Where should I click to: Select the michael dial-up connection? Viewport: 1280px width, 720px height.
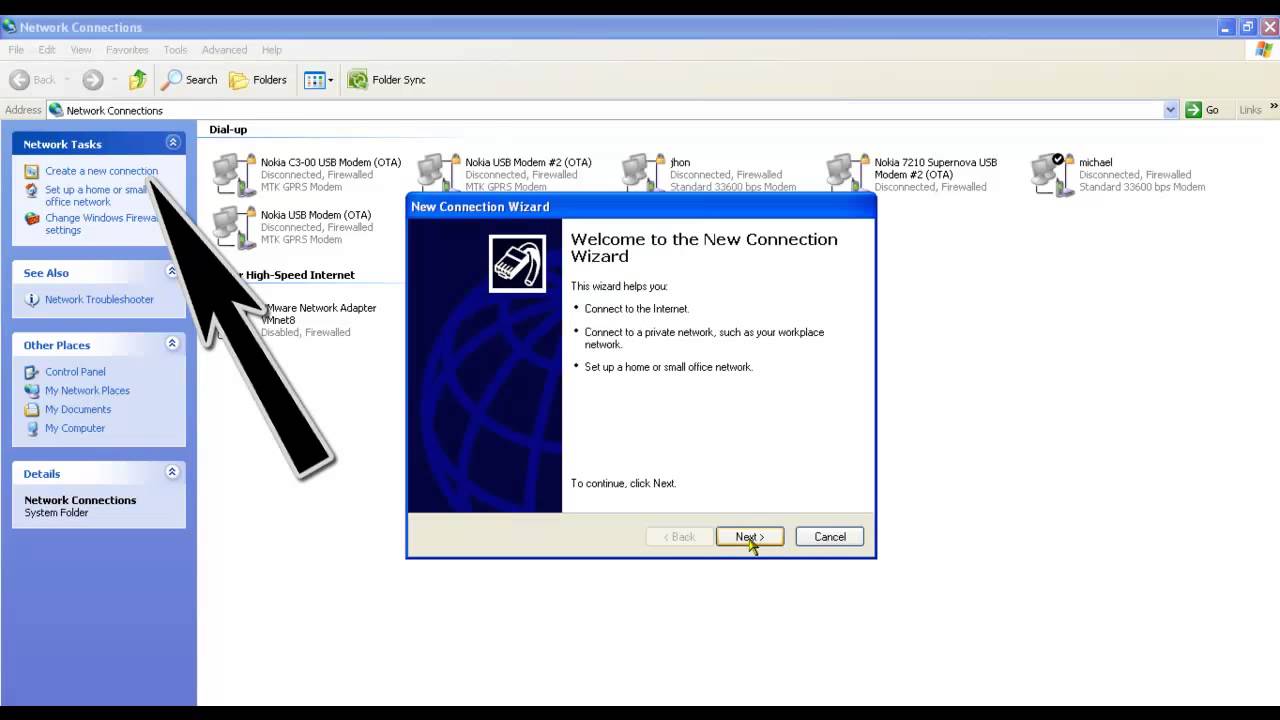pos(1119,174)
